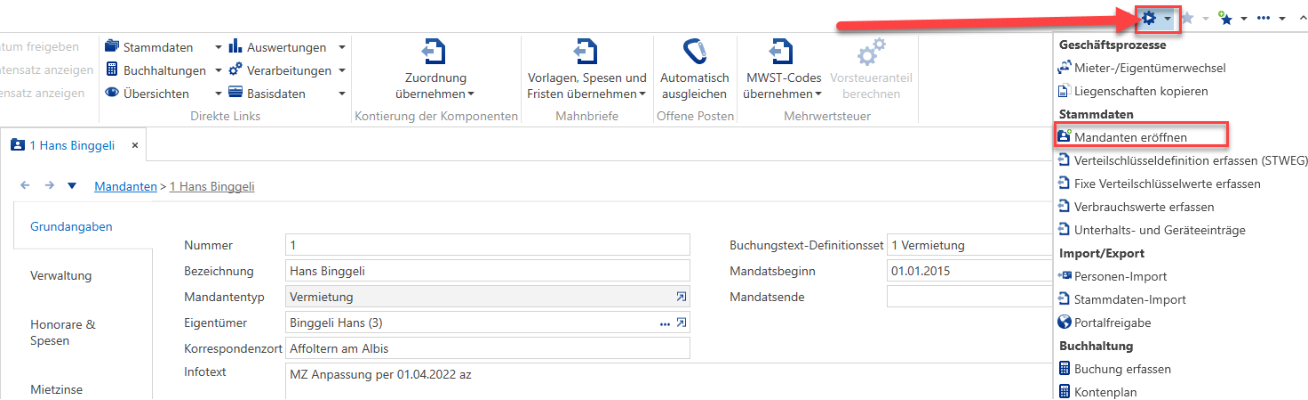
Task: Open the Buchhaltungen calculator dropdown
Action: click(x=164, y=70)
